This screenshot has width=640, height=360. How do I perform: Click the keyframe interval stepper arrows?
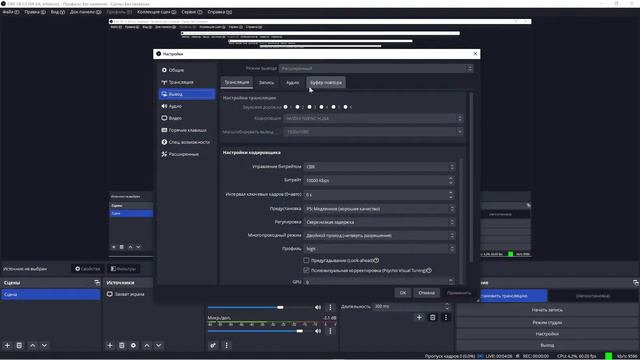(x=451, y=195)
